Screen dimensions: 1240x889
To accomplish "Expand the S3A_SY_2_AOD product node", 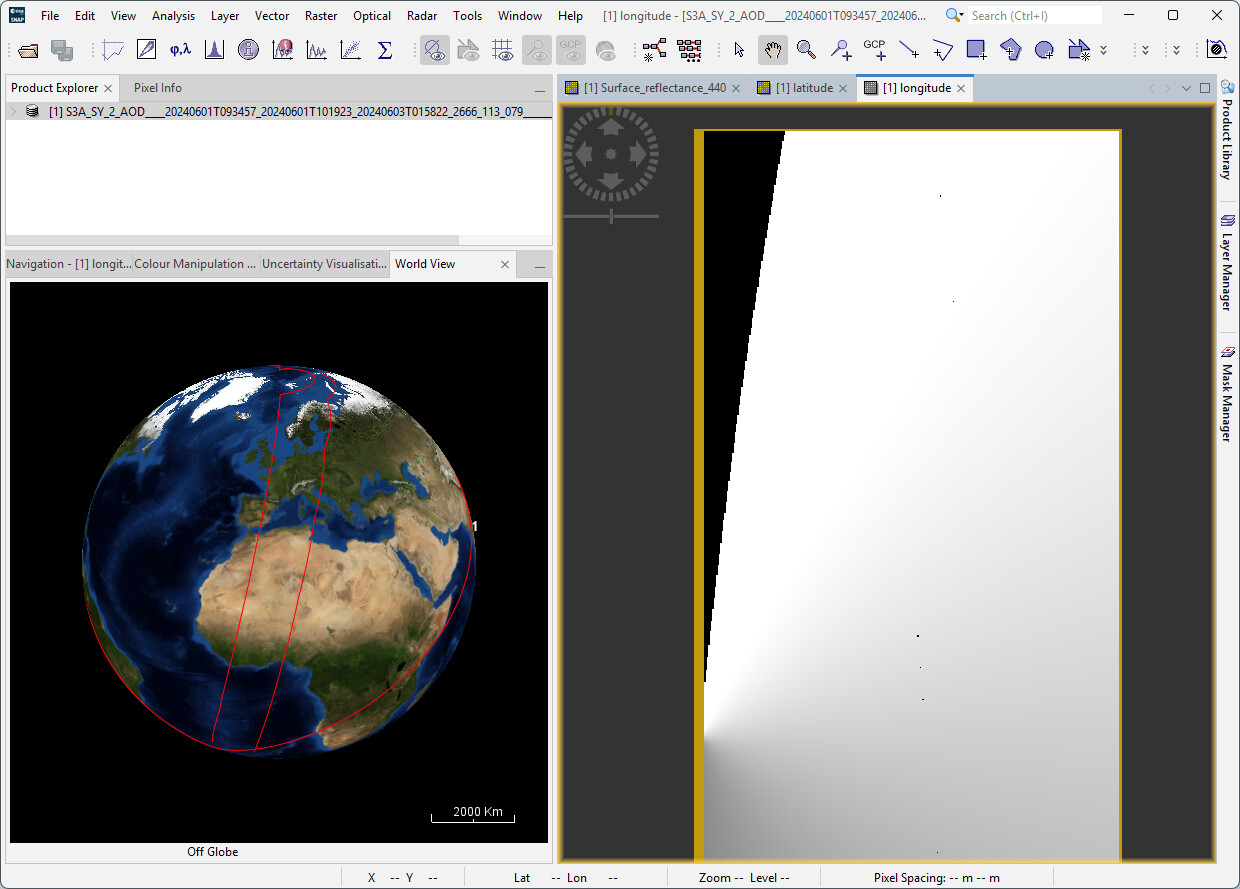I will (10, 111).
